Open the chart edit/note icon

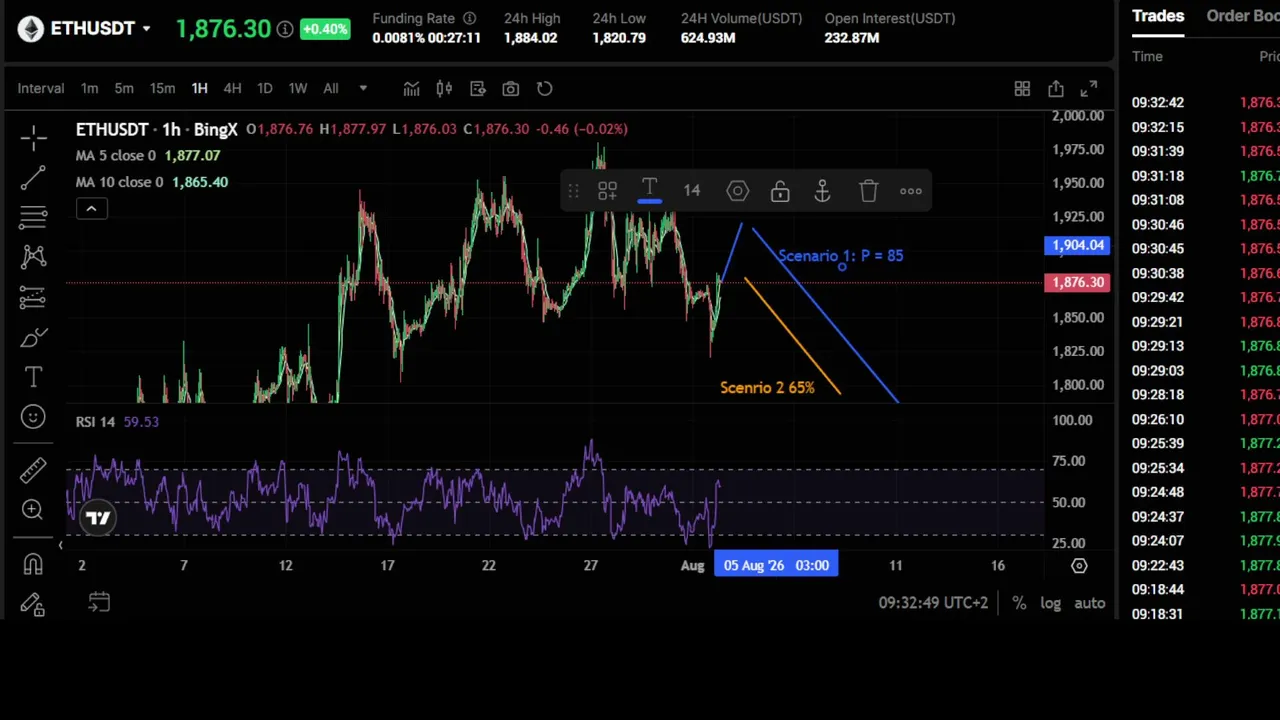click(x=477, y=89)
